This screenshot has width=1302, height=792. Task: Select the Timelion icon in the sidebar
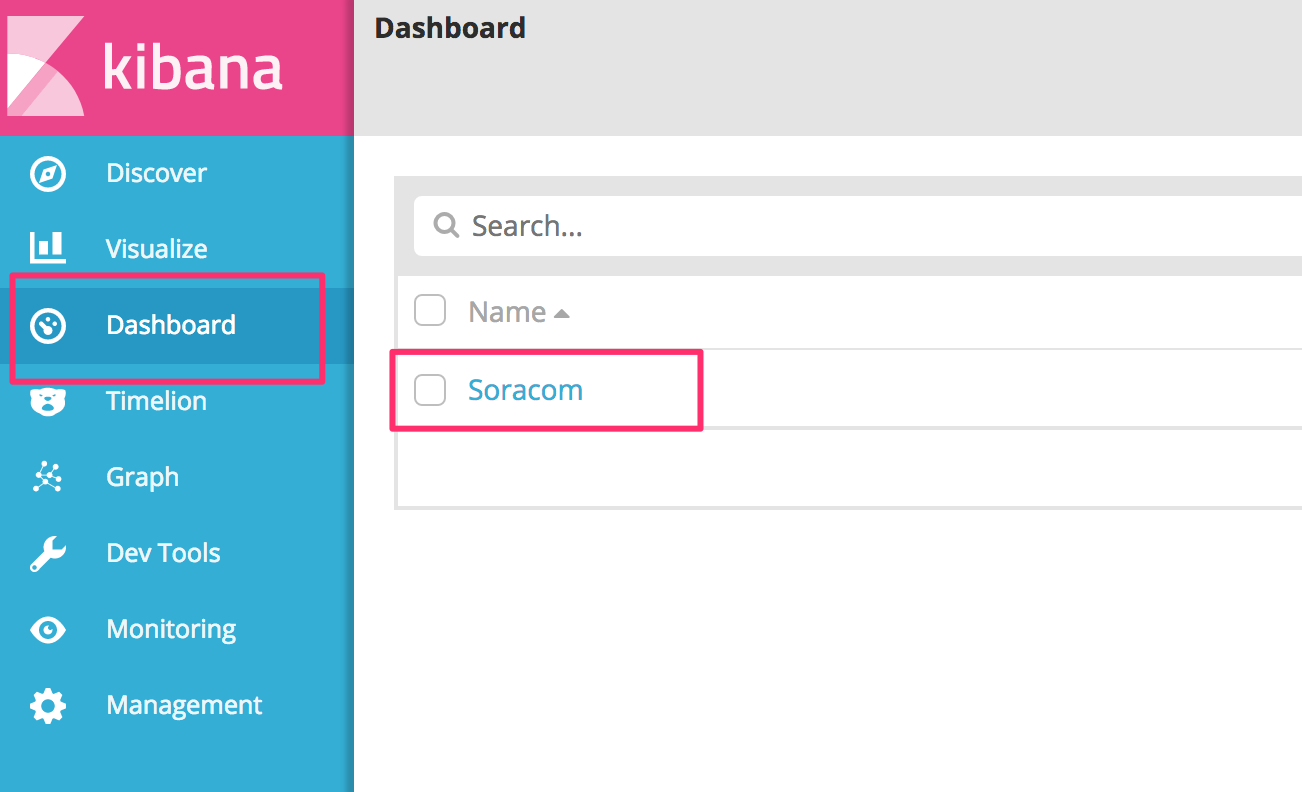click(48, 400)
